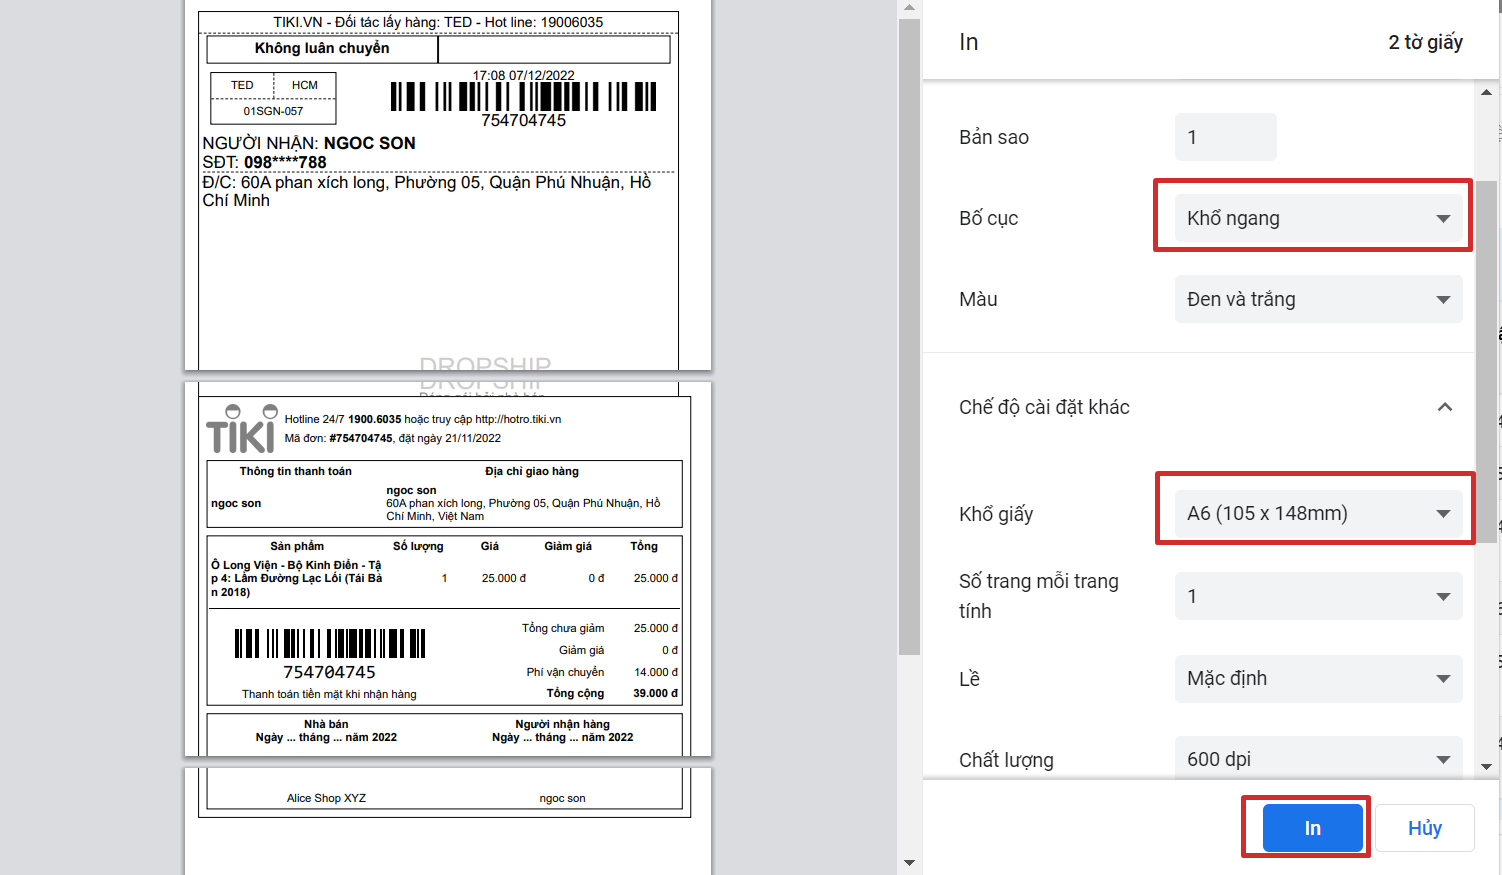Click the preview scrollbar down arrow

pyautogui.click(x=908, y=863)
